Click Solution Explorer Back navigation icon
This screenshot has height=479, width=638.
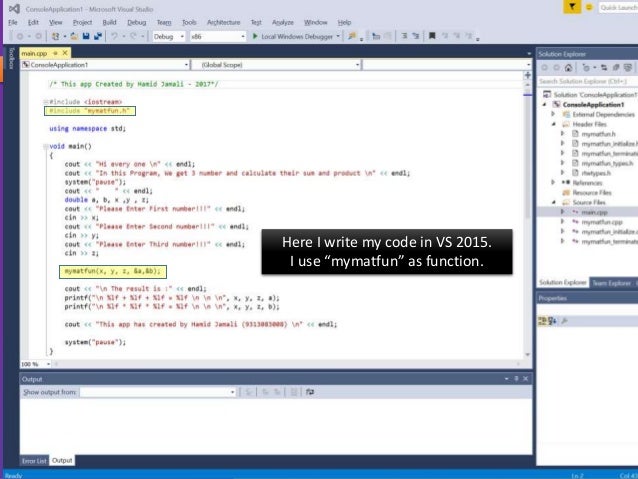(544, 68)
